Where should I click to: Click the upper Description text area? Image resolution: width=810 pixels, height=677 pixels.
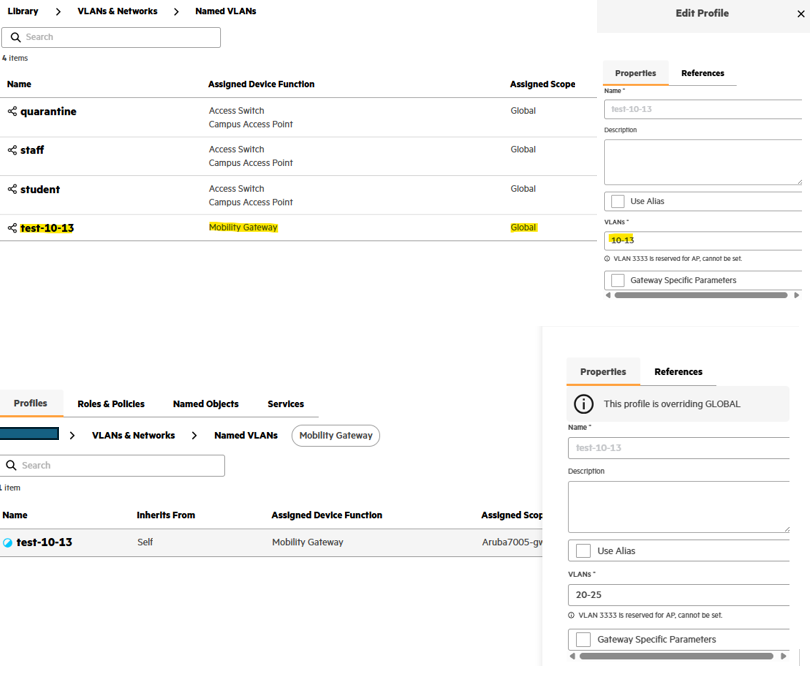coord(703,162)
